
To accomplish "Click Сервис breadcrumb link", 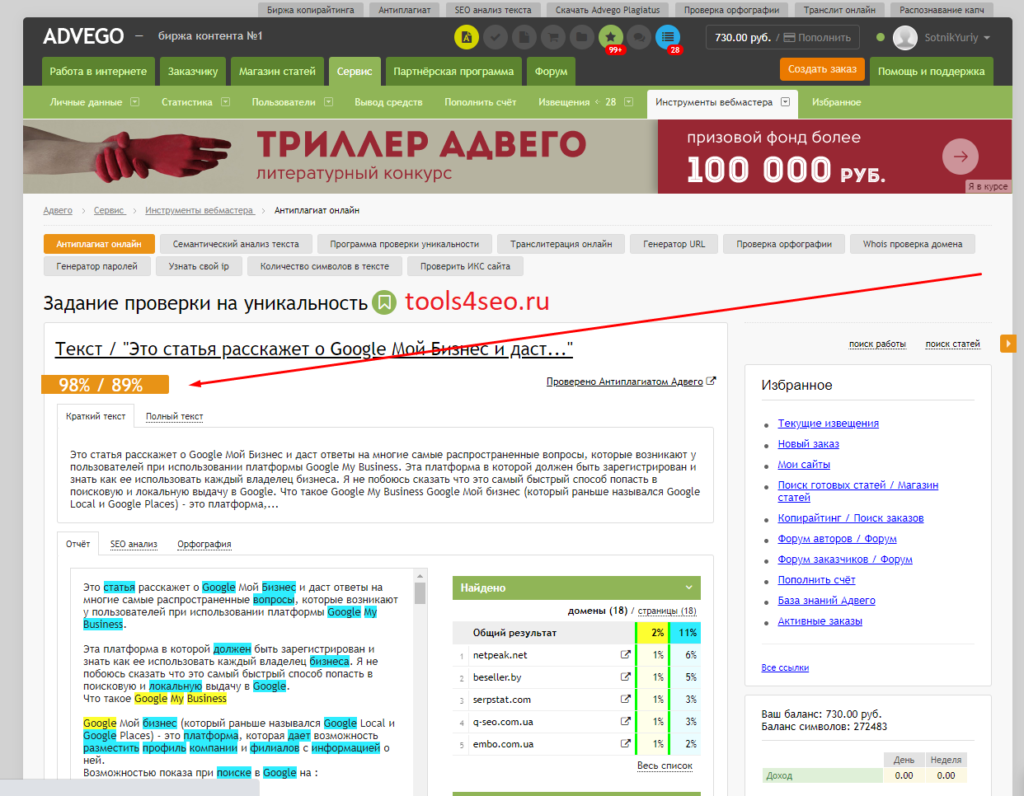I will pyautogui.click(x=108, y=210).
